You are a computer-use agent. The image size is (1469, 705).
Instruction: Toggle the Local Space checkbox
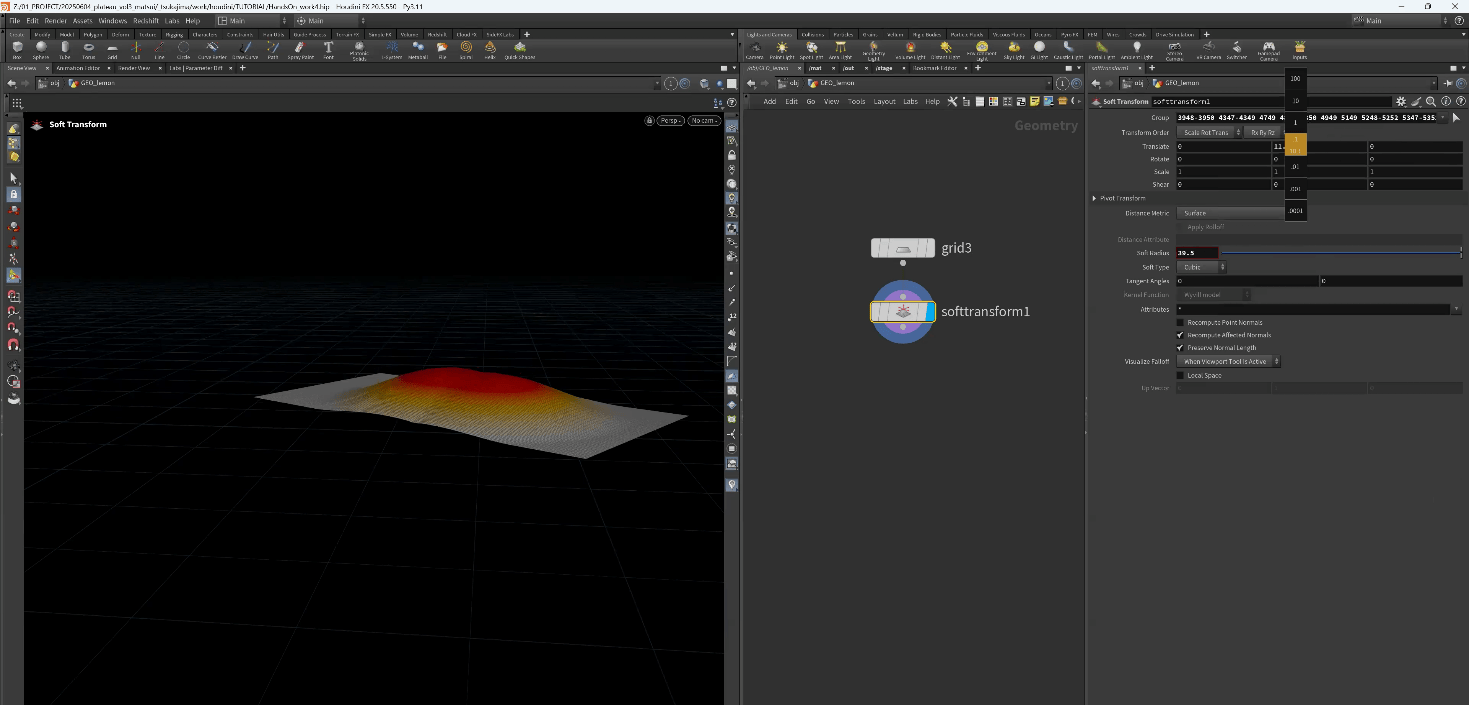1180,376
